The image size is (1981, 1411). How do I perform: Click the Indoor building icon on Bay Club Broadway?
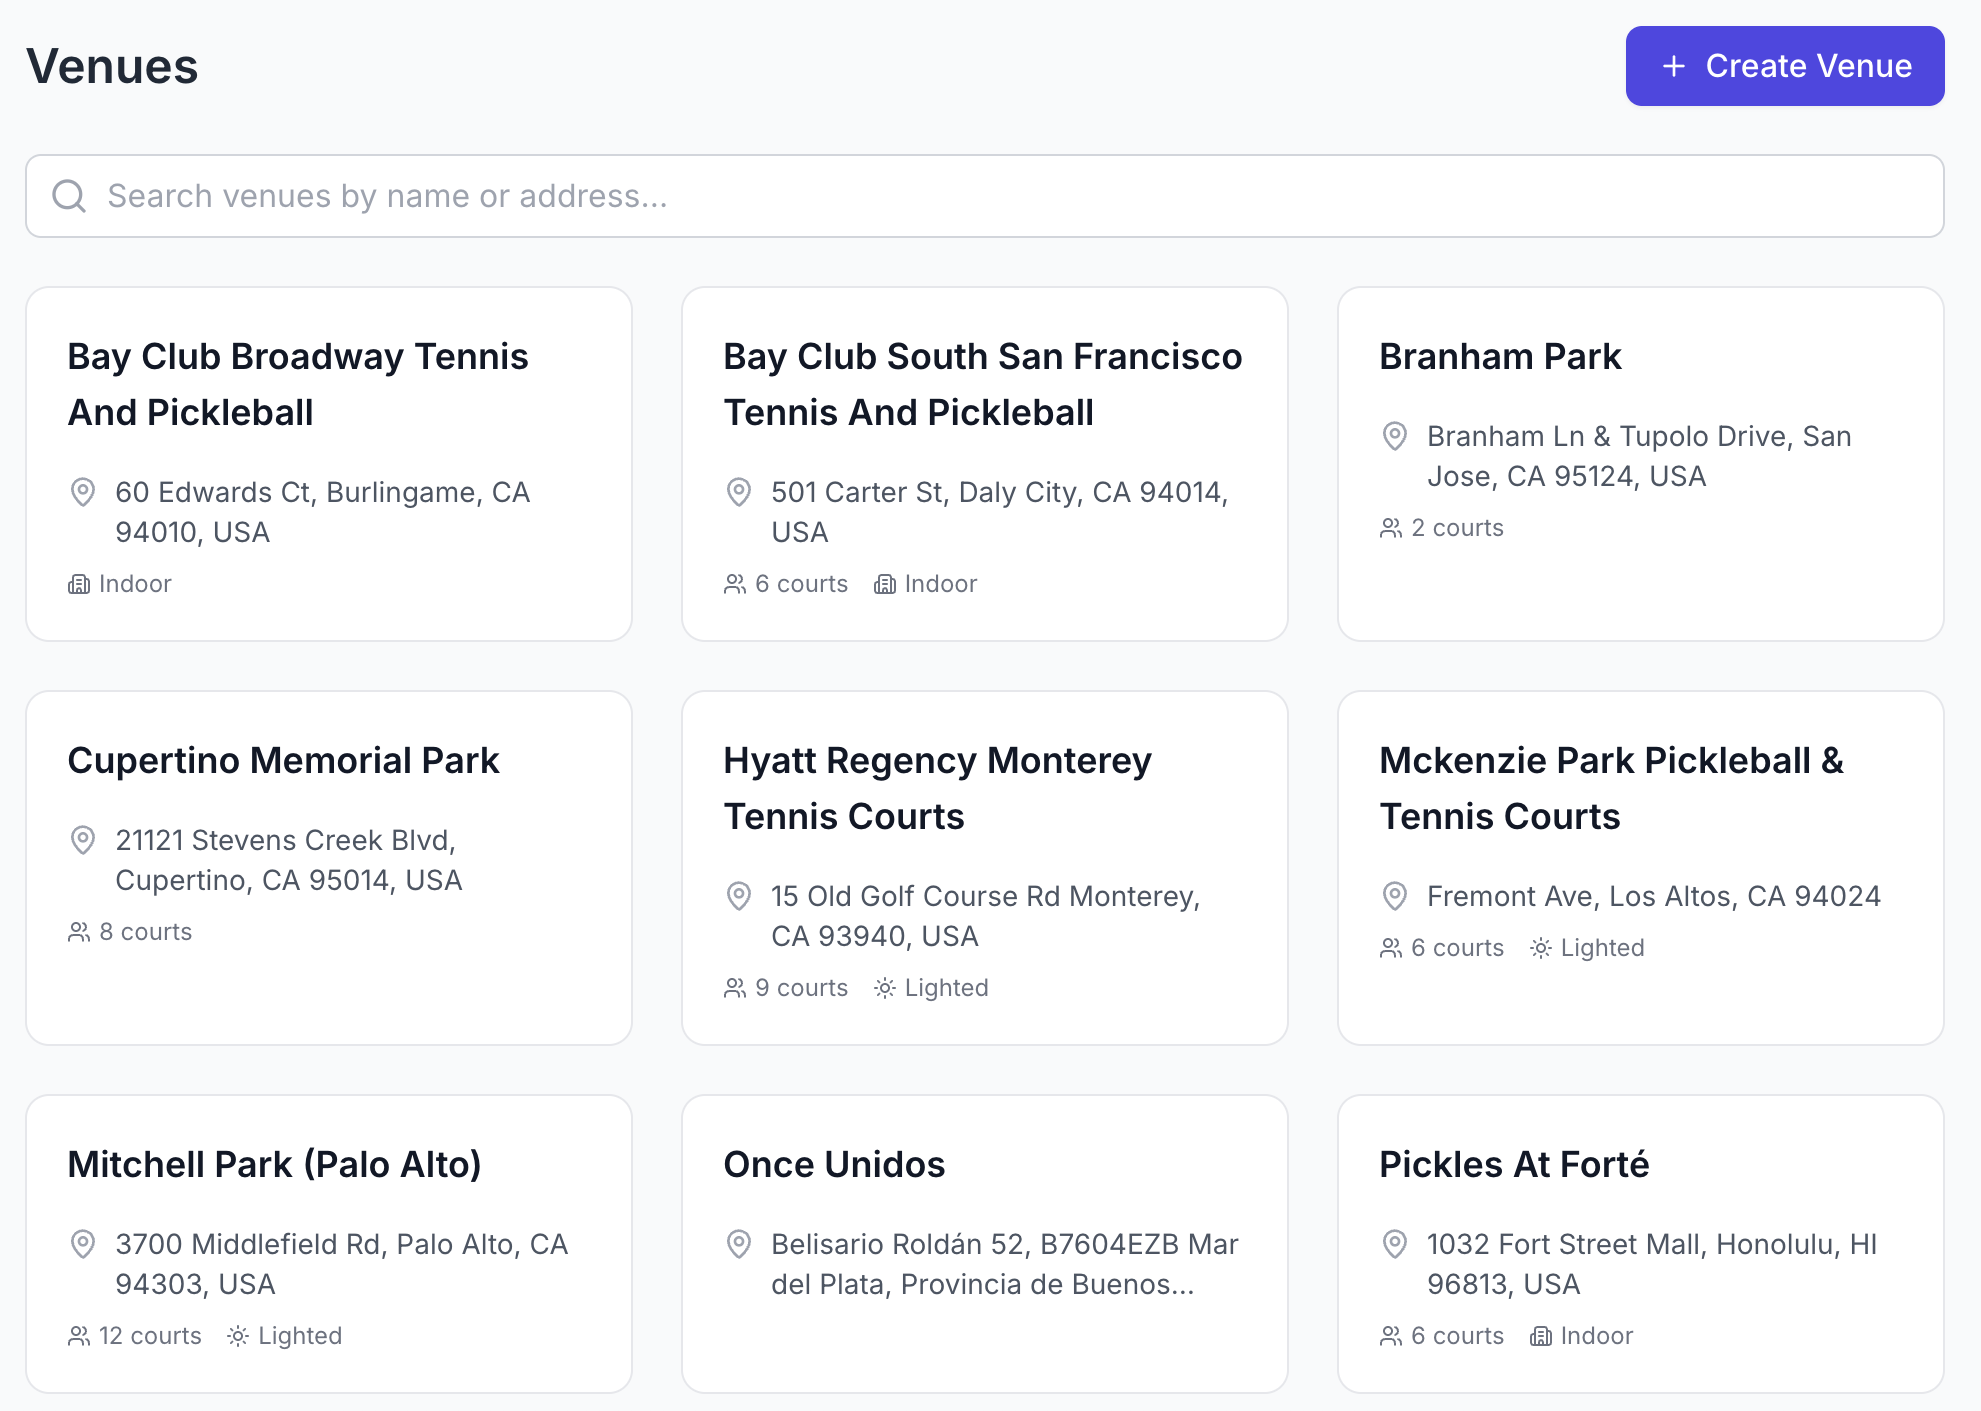pyautogui.click(x=79, y=584)
